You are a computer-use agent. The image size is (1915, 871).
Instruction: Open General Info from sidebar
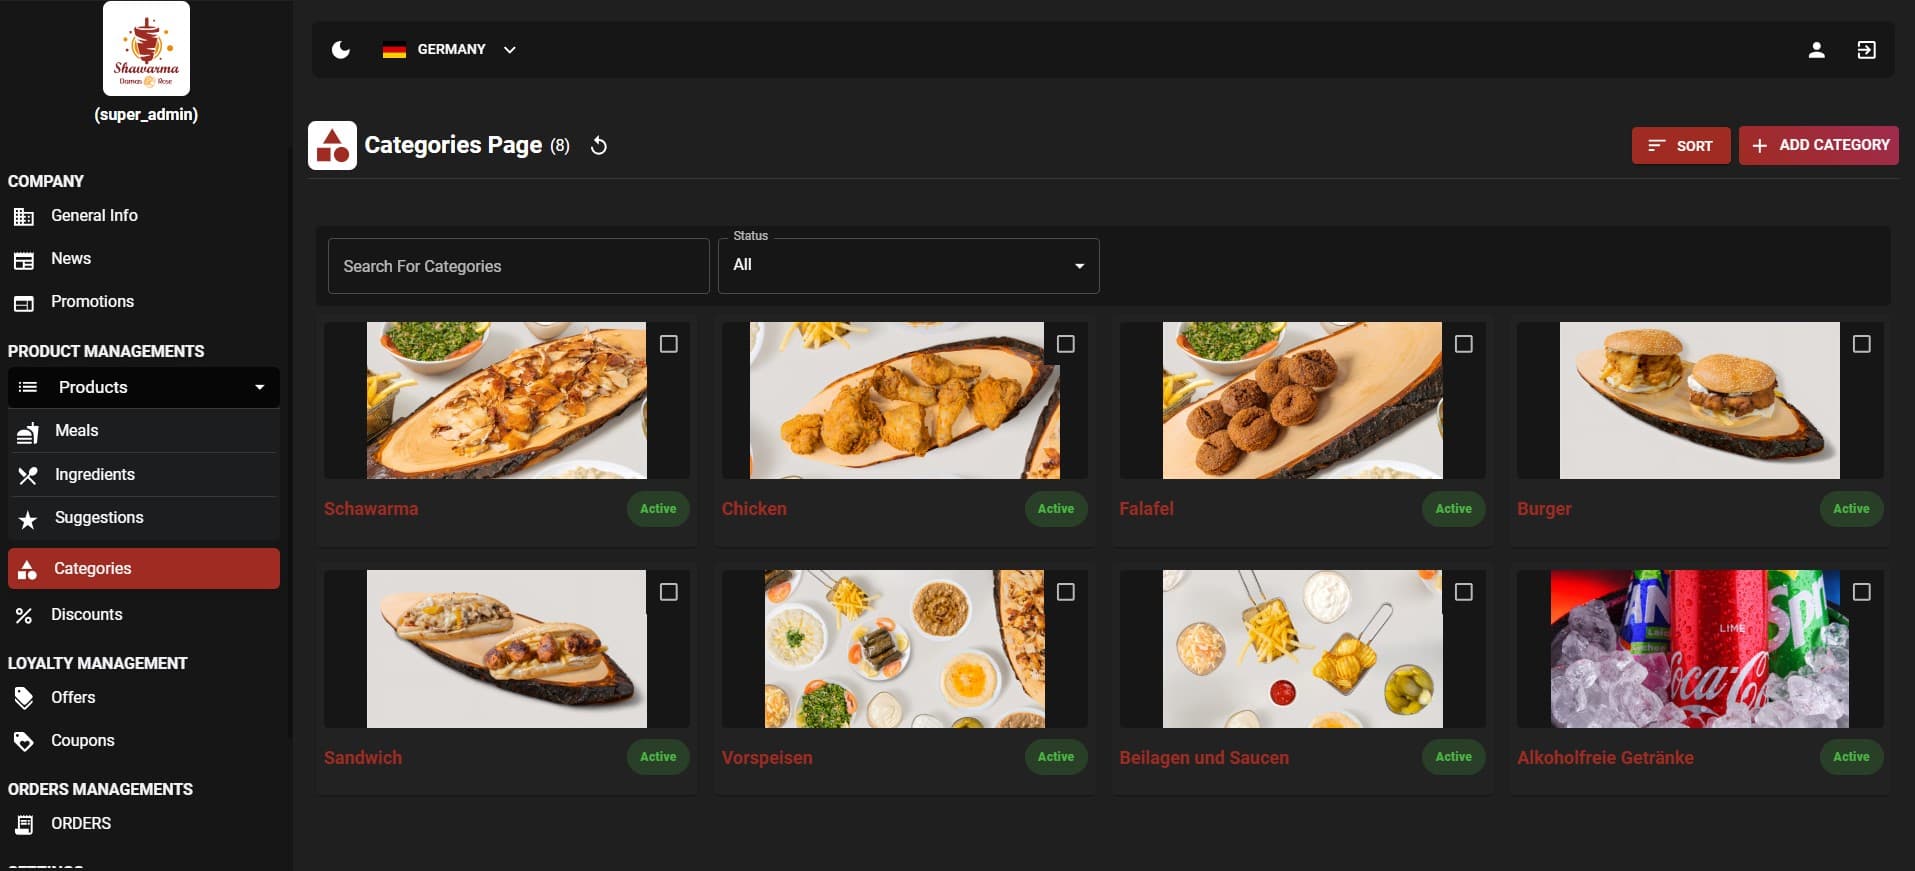pyautogui.click(x=94, y=216)
